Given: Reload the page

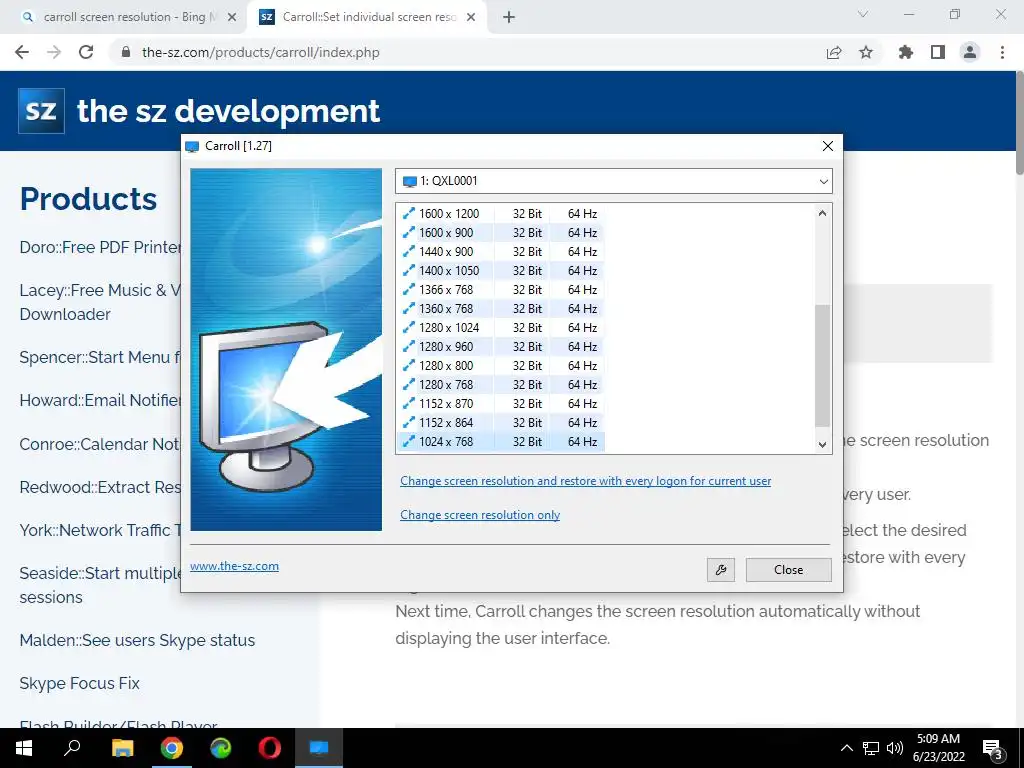Looking at the screenshot, I should tap(86, 52).
